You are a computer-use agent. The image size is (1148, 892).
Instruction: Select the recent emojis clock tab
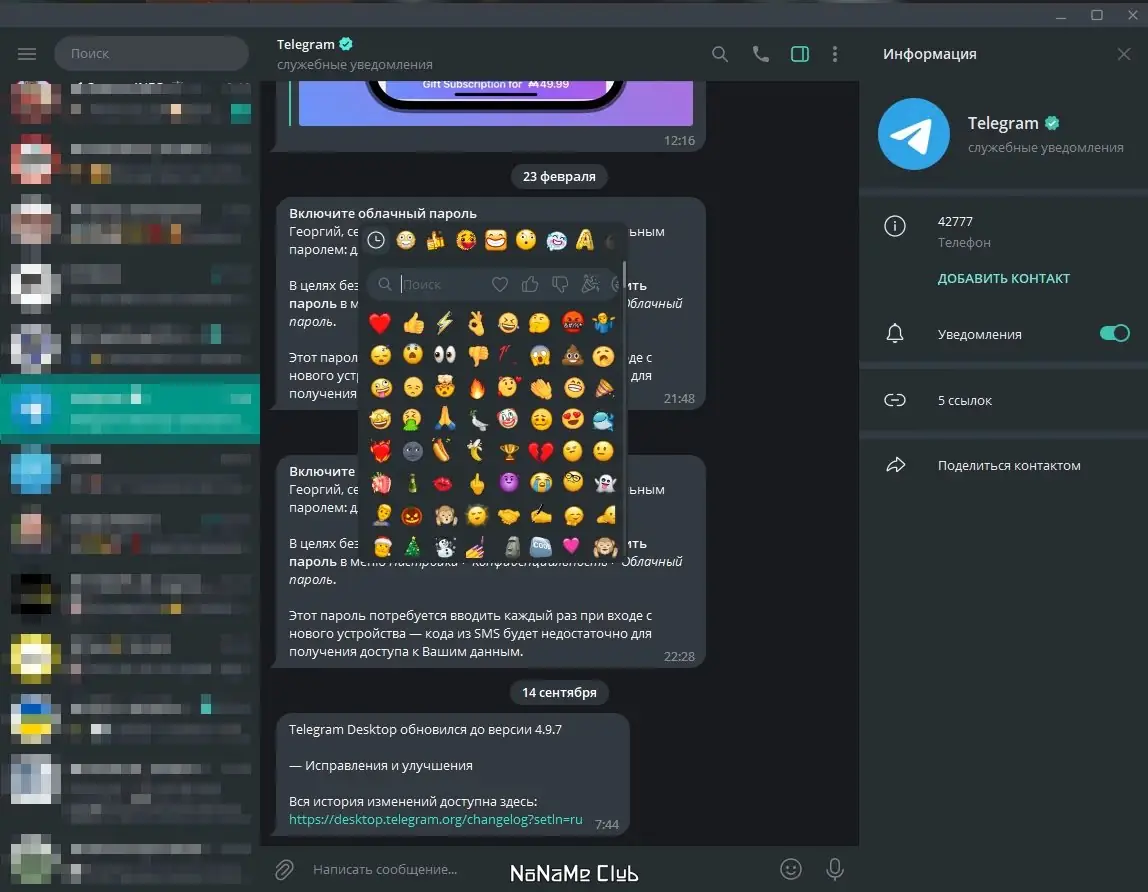376,240
